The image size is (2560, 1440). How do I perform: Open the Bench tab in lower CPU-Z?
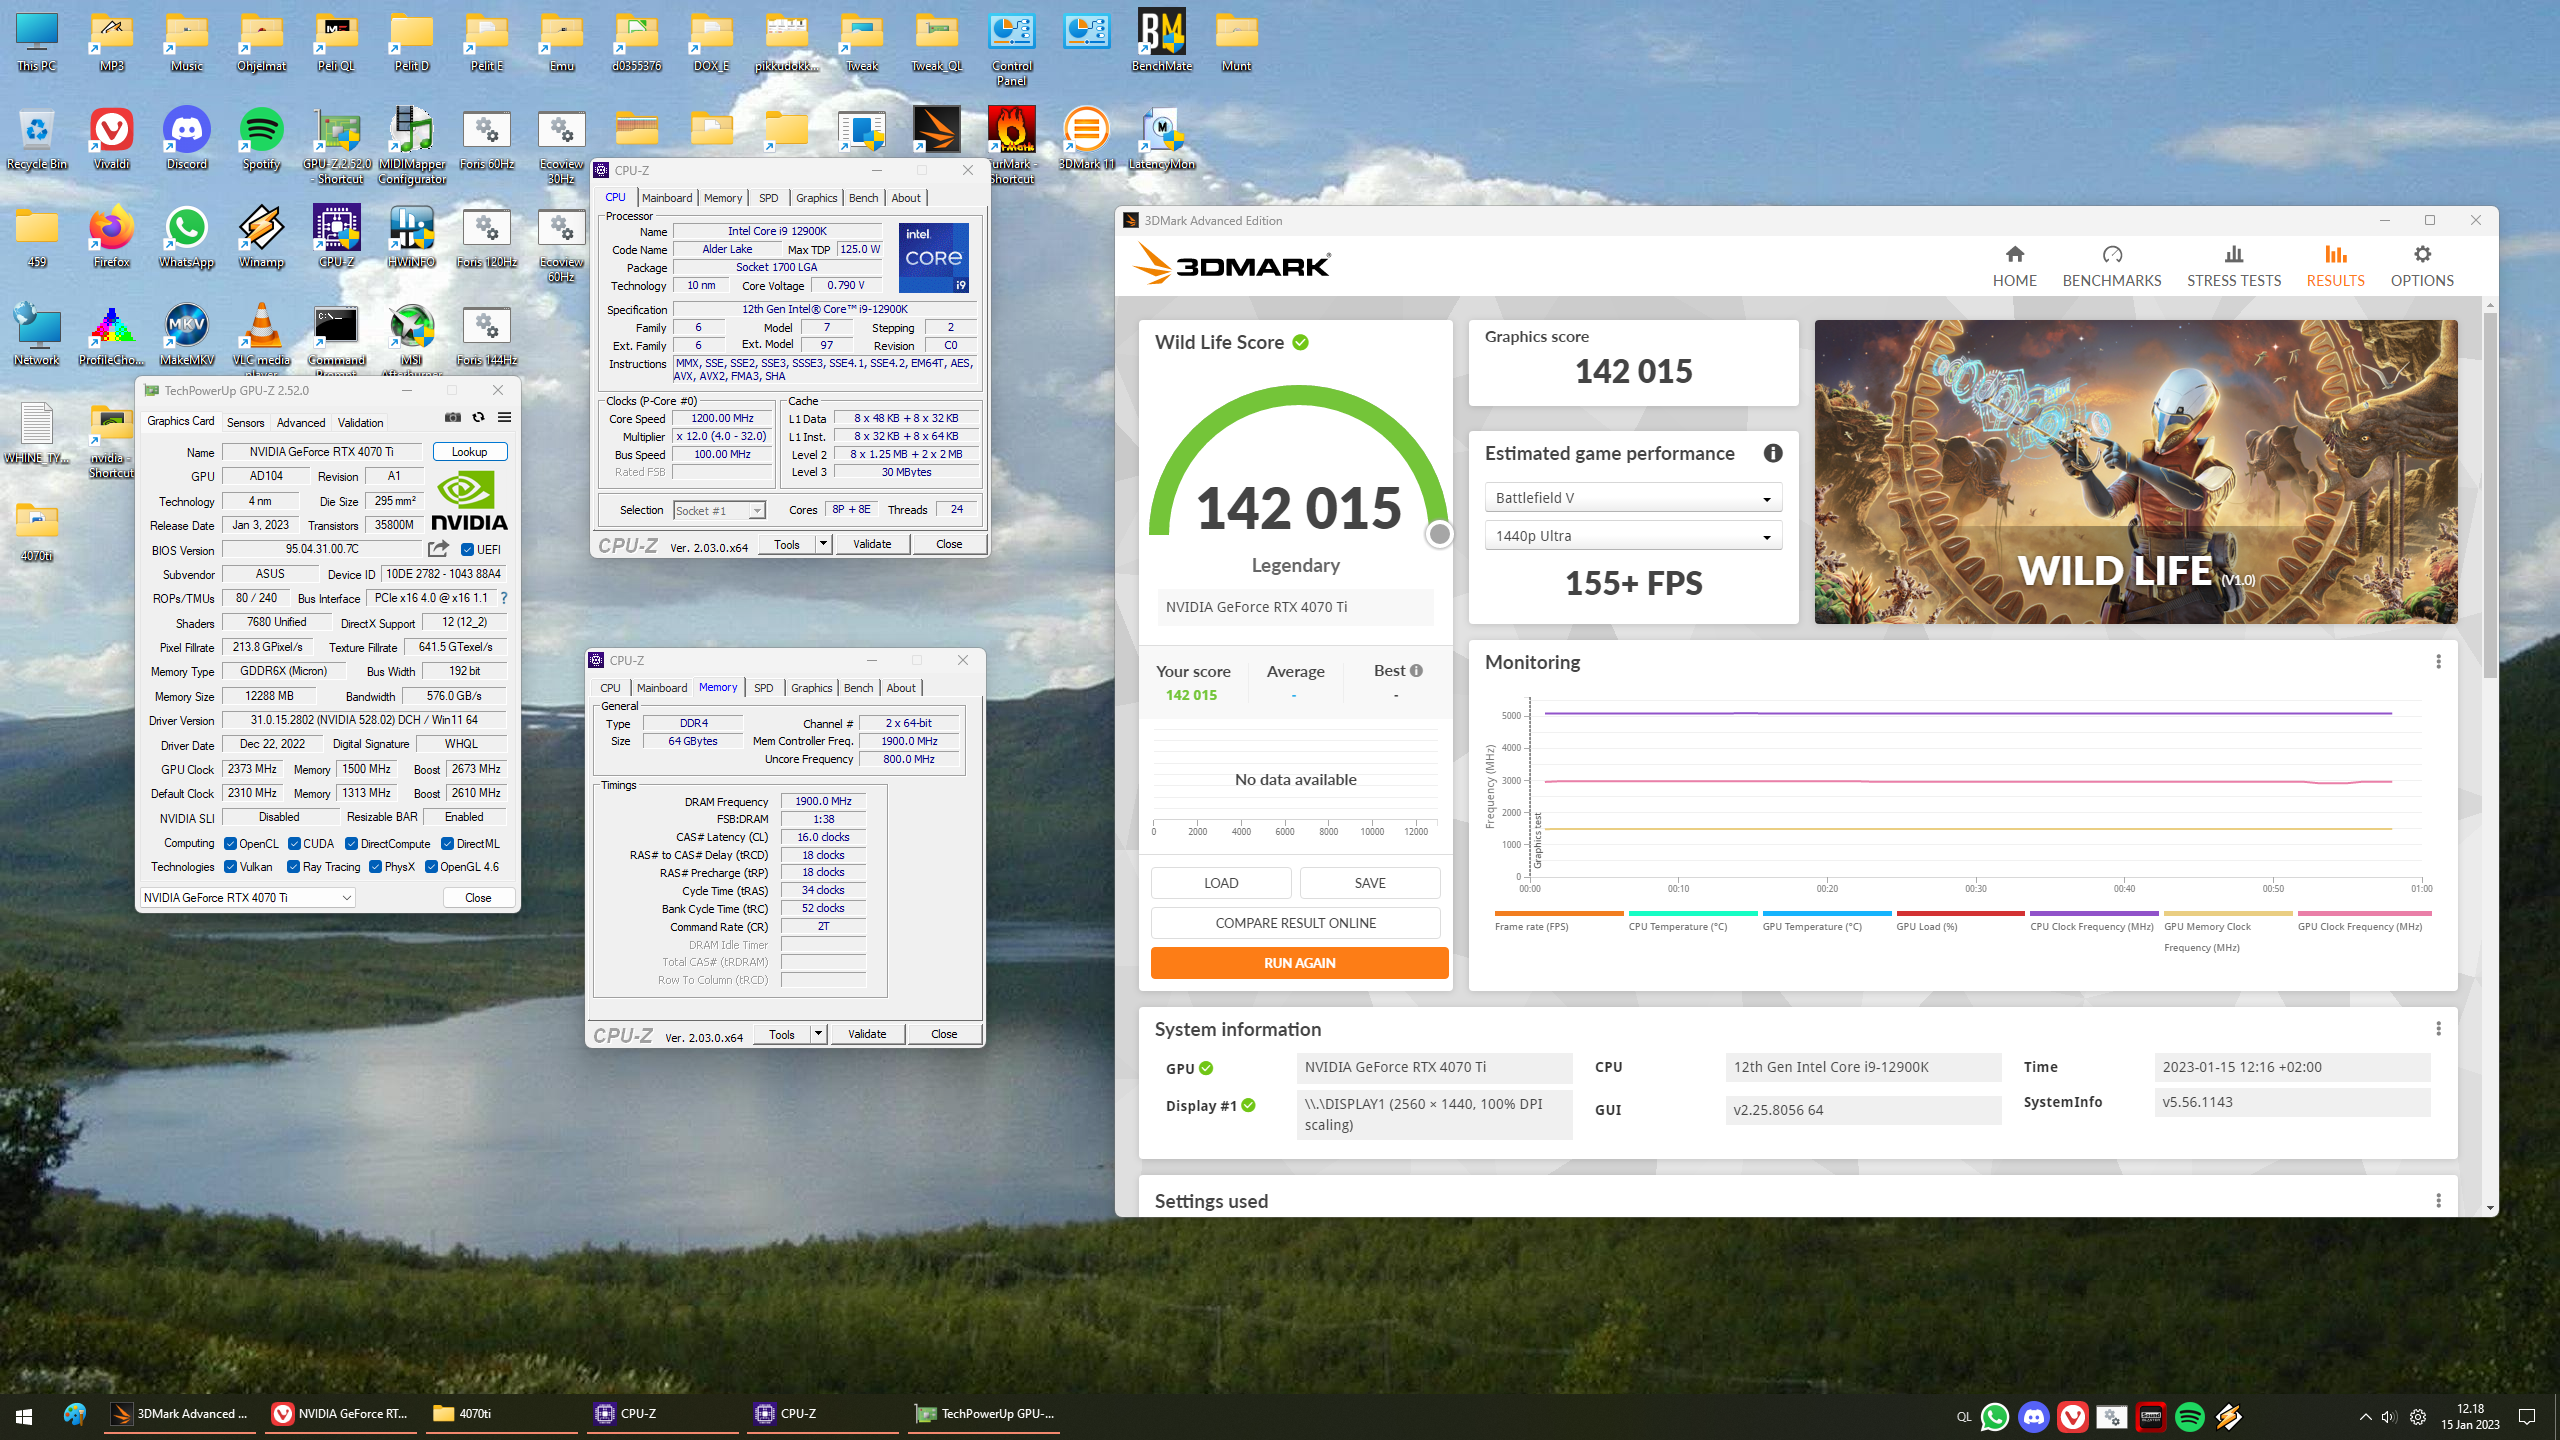[858, 688]
